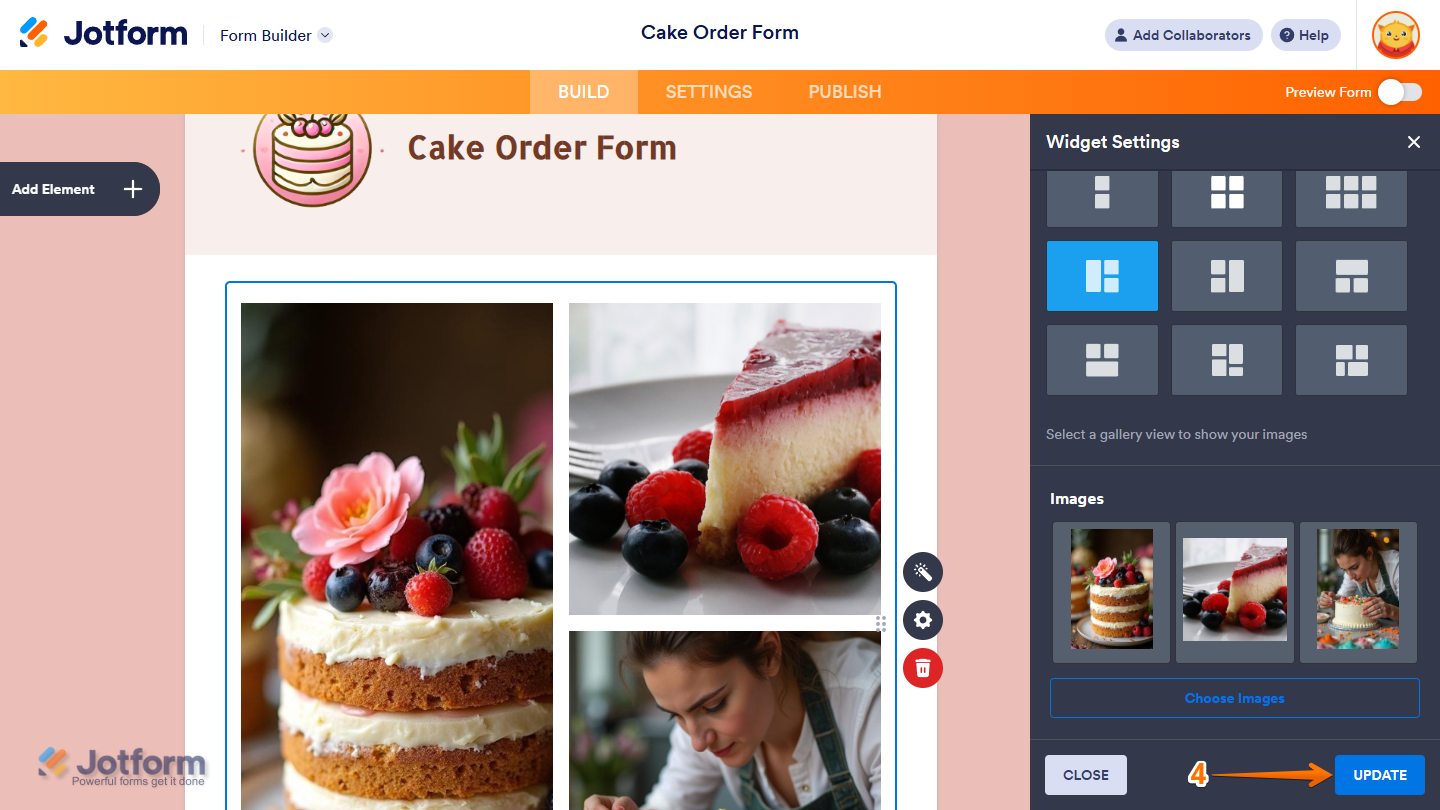Switch to the PUBLISH tab

(x=845, y=92)
